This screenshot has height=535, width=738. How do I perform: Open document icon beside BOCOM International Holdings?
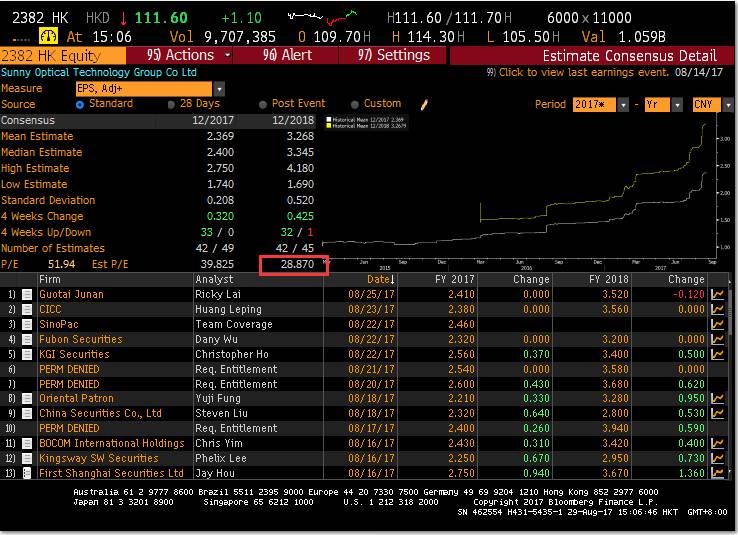[27, 443]
